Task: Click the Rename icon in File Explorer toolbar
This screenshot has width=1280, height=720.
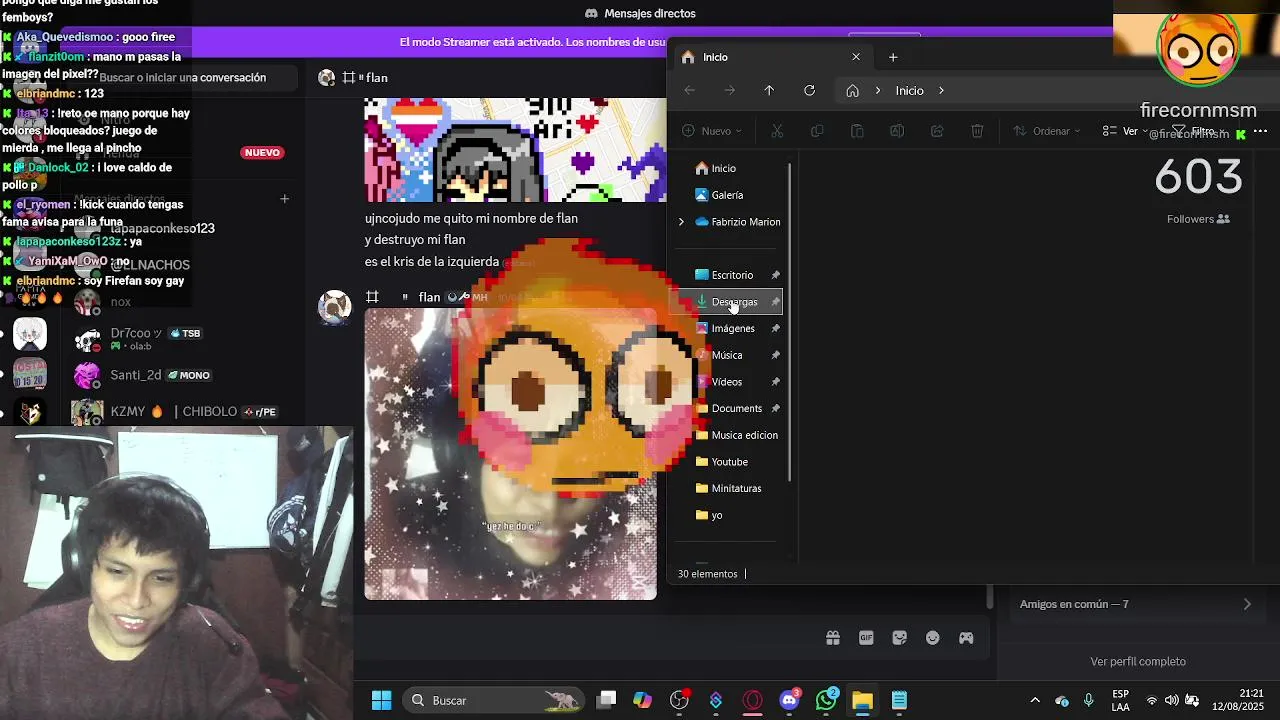Action: pyautogui.click(x=897, y=131)
